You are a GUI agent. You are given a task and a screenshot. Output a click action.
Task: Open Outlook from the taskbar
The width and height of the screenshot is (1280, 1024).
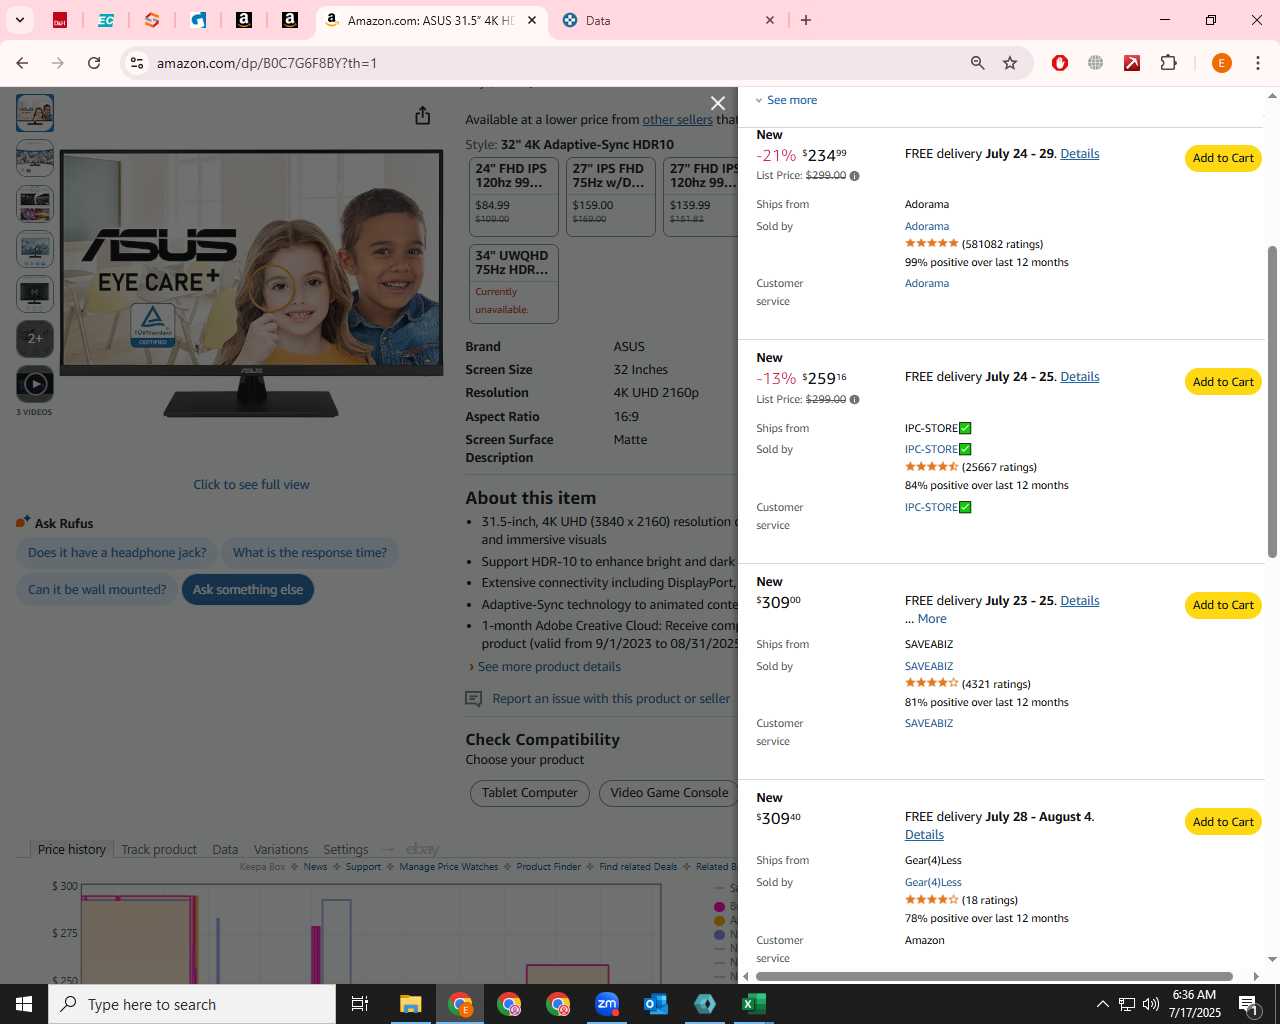coord(656,1004)
